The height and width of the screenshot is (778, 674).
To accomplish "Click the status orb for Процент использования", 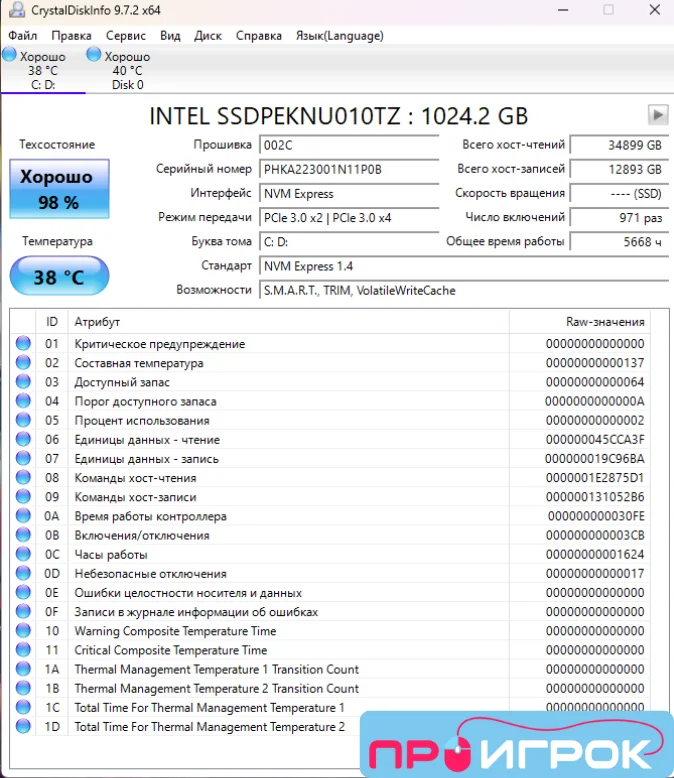I will coord(23,420).
